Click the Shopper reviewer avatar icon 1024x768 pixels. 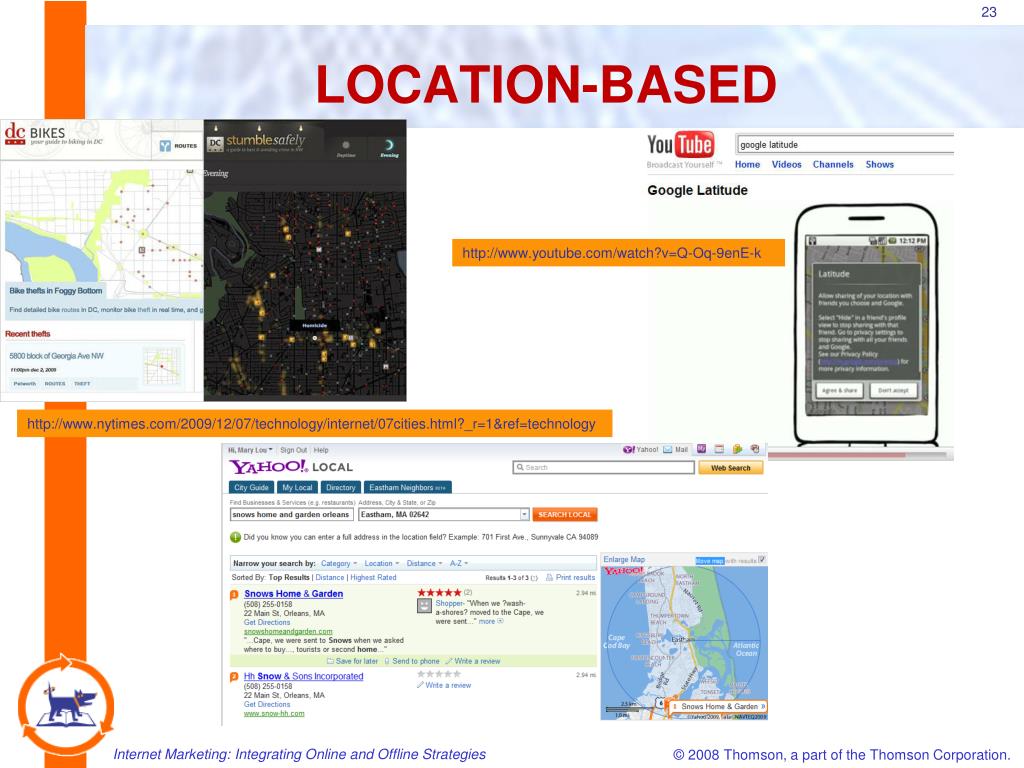(x=424, y=606)
